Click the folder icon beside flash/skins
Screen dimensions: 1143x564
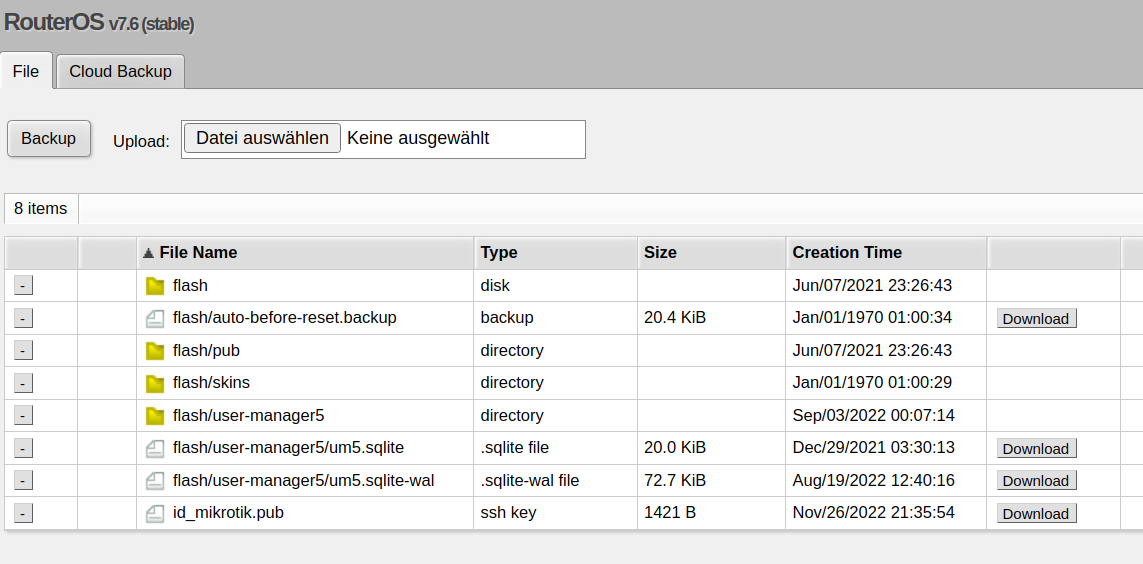coord(155,383)
